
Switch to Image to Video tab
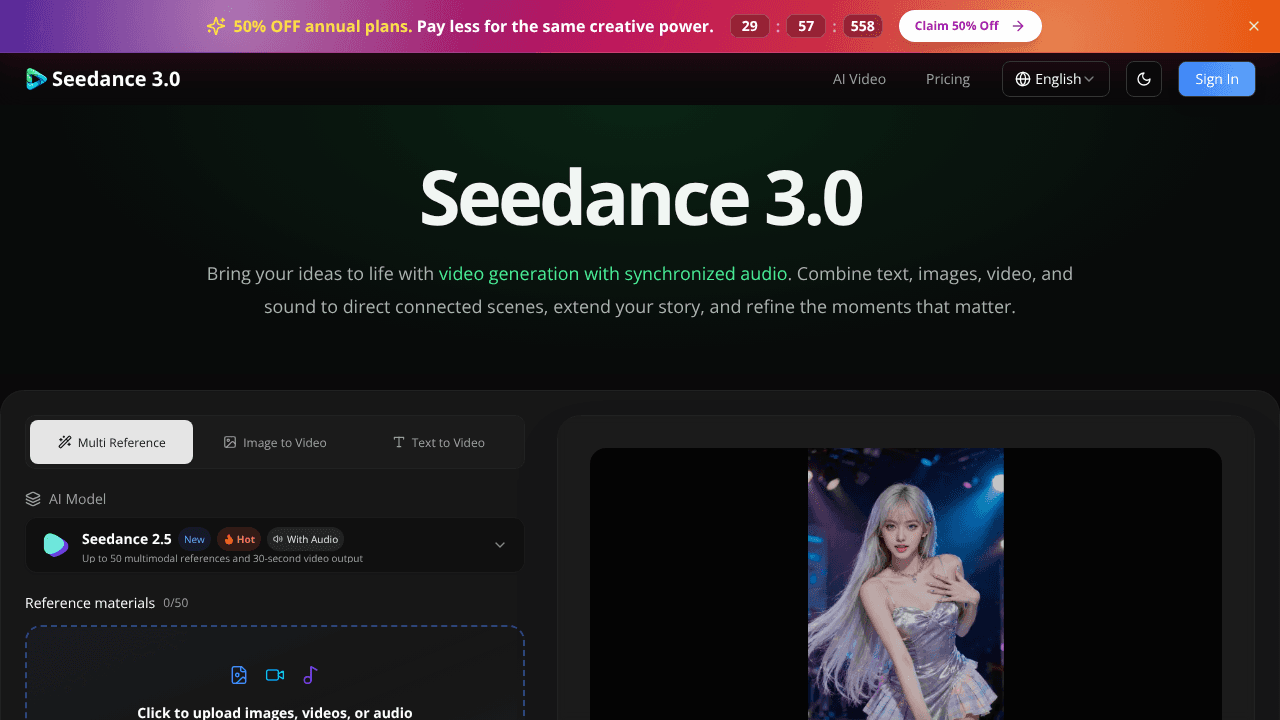(x=275, y=442)
